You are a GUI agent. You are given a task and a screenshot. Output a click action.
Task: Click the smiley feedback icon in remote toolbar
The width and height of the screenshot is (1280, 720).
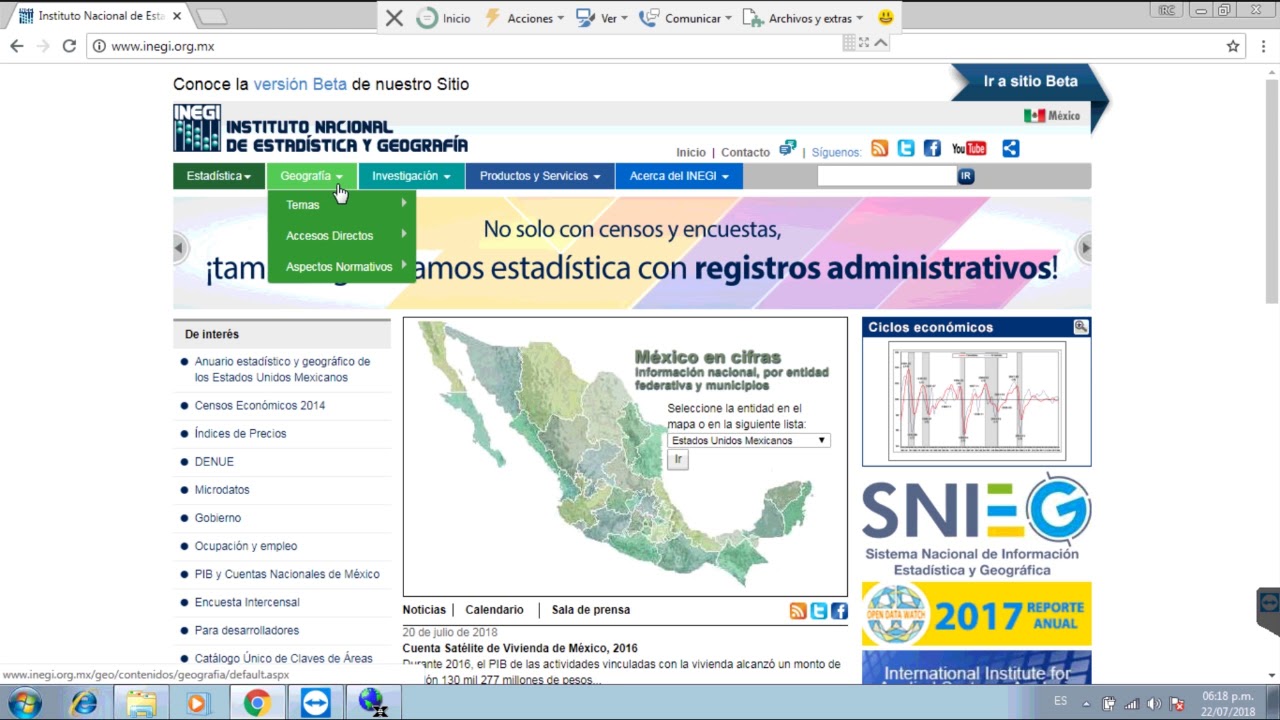[x=885, y=18]
